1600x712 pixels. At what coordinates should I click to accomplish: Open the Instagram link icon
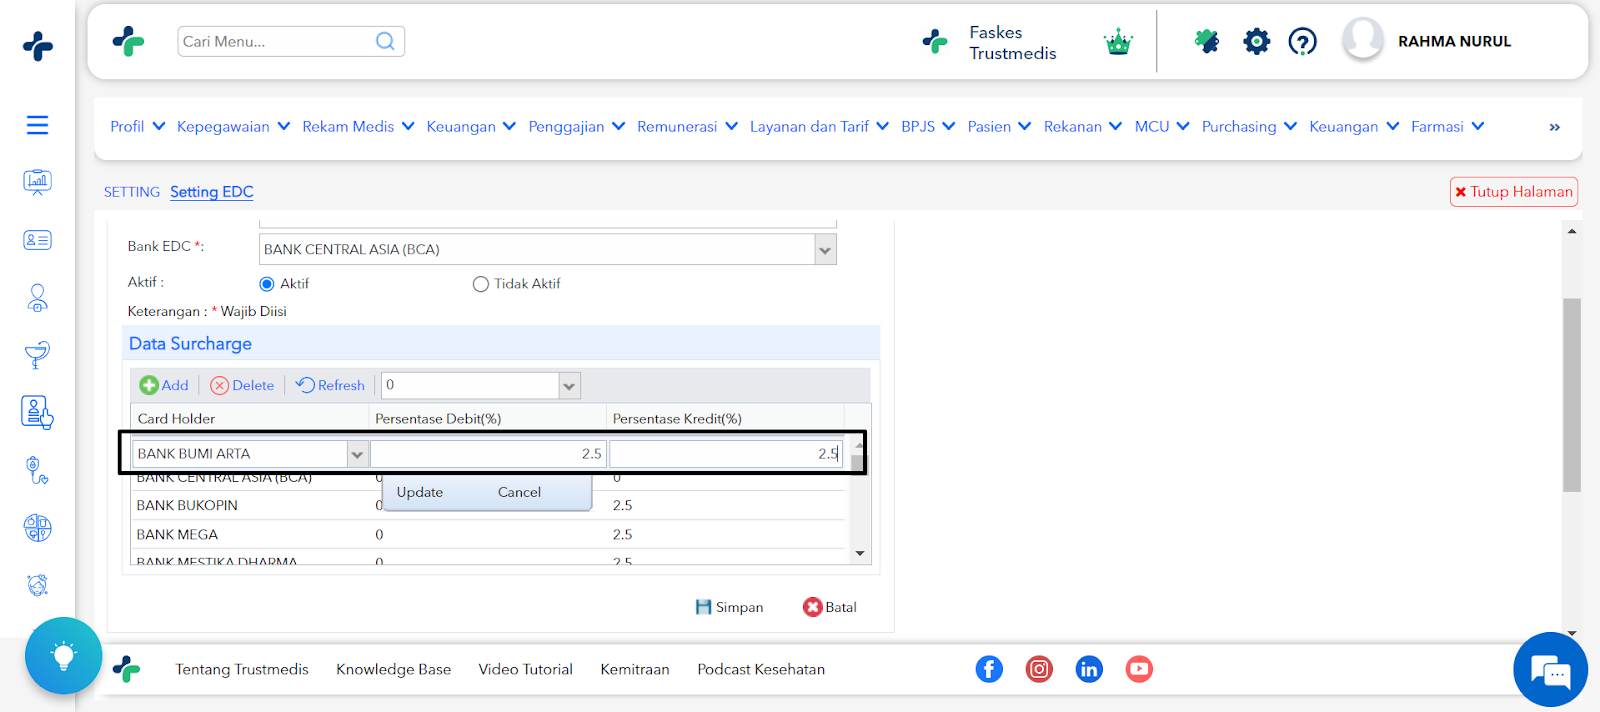coord(1039,669)
